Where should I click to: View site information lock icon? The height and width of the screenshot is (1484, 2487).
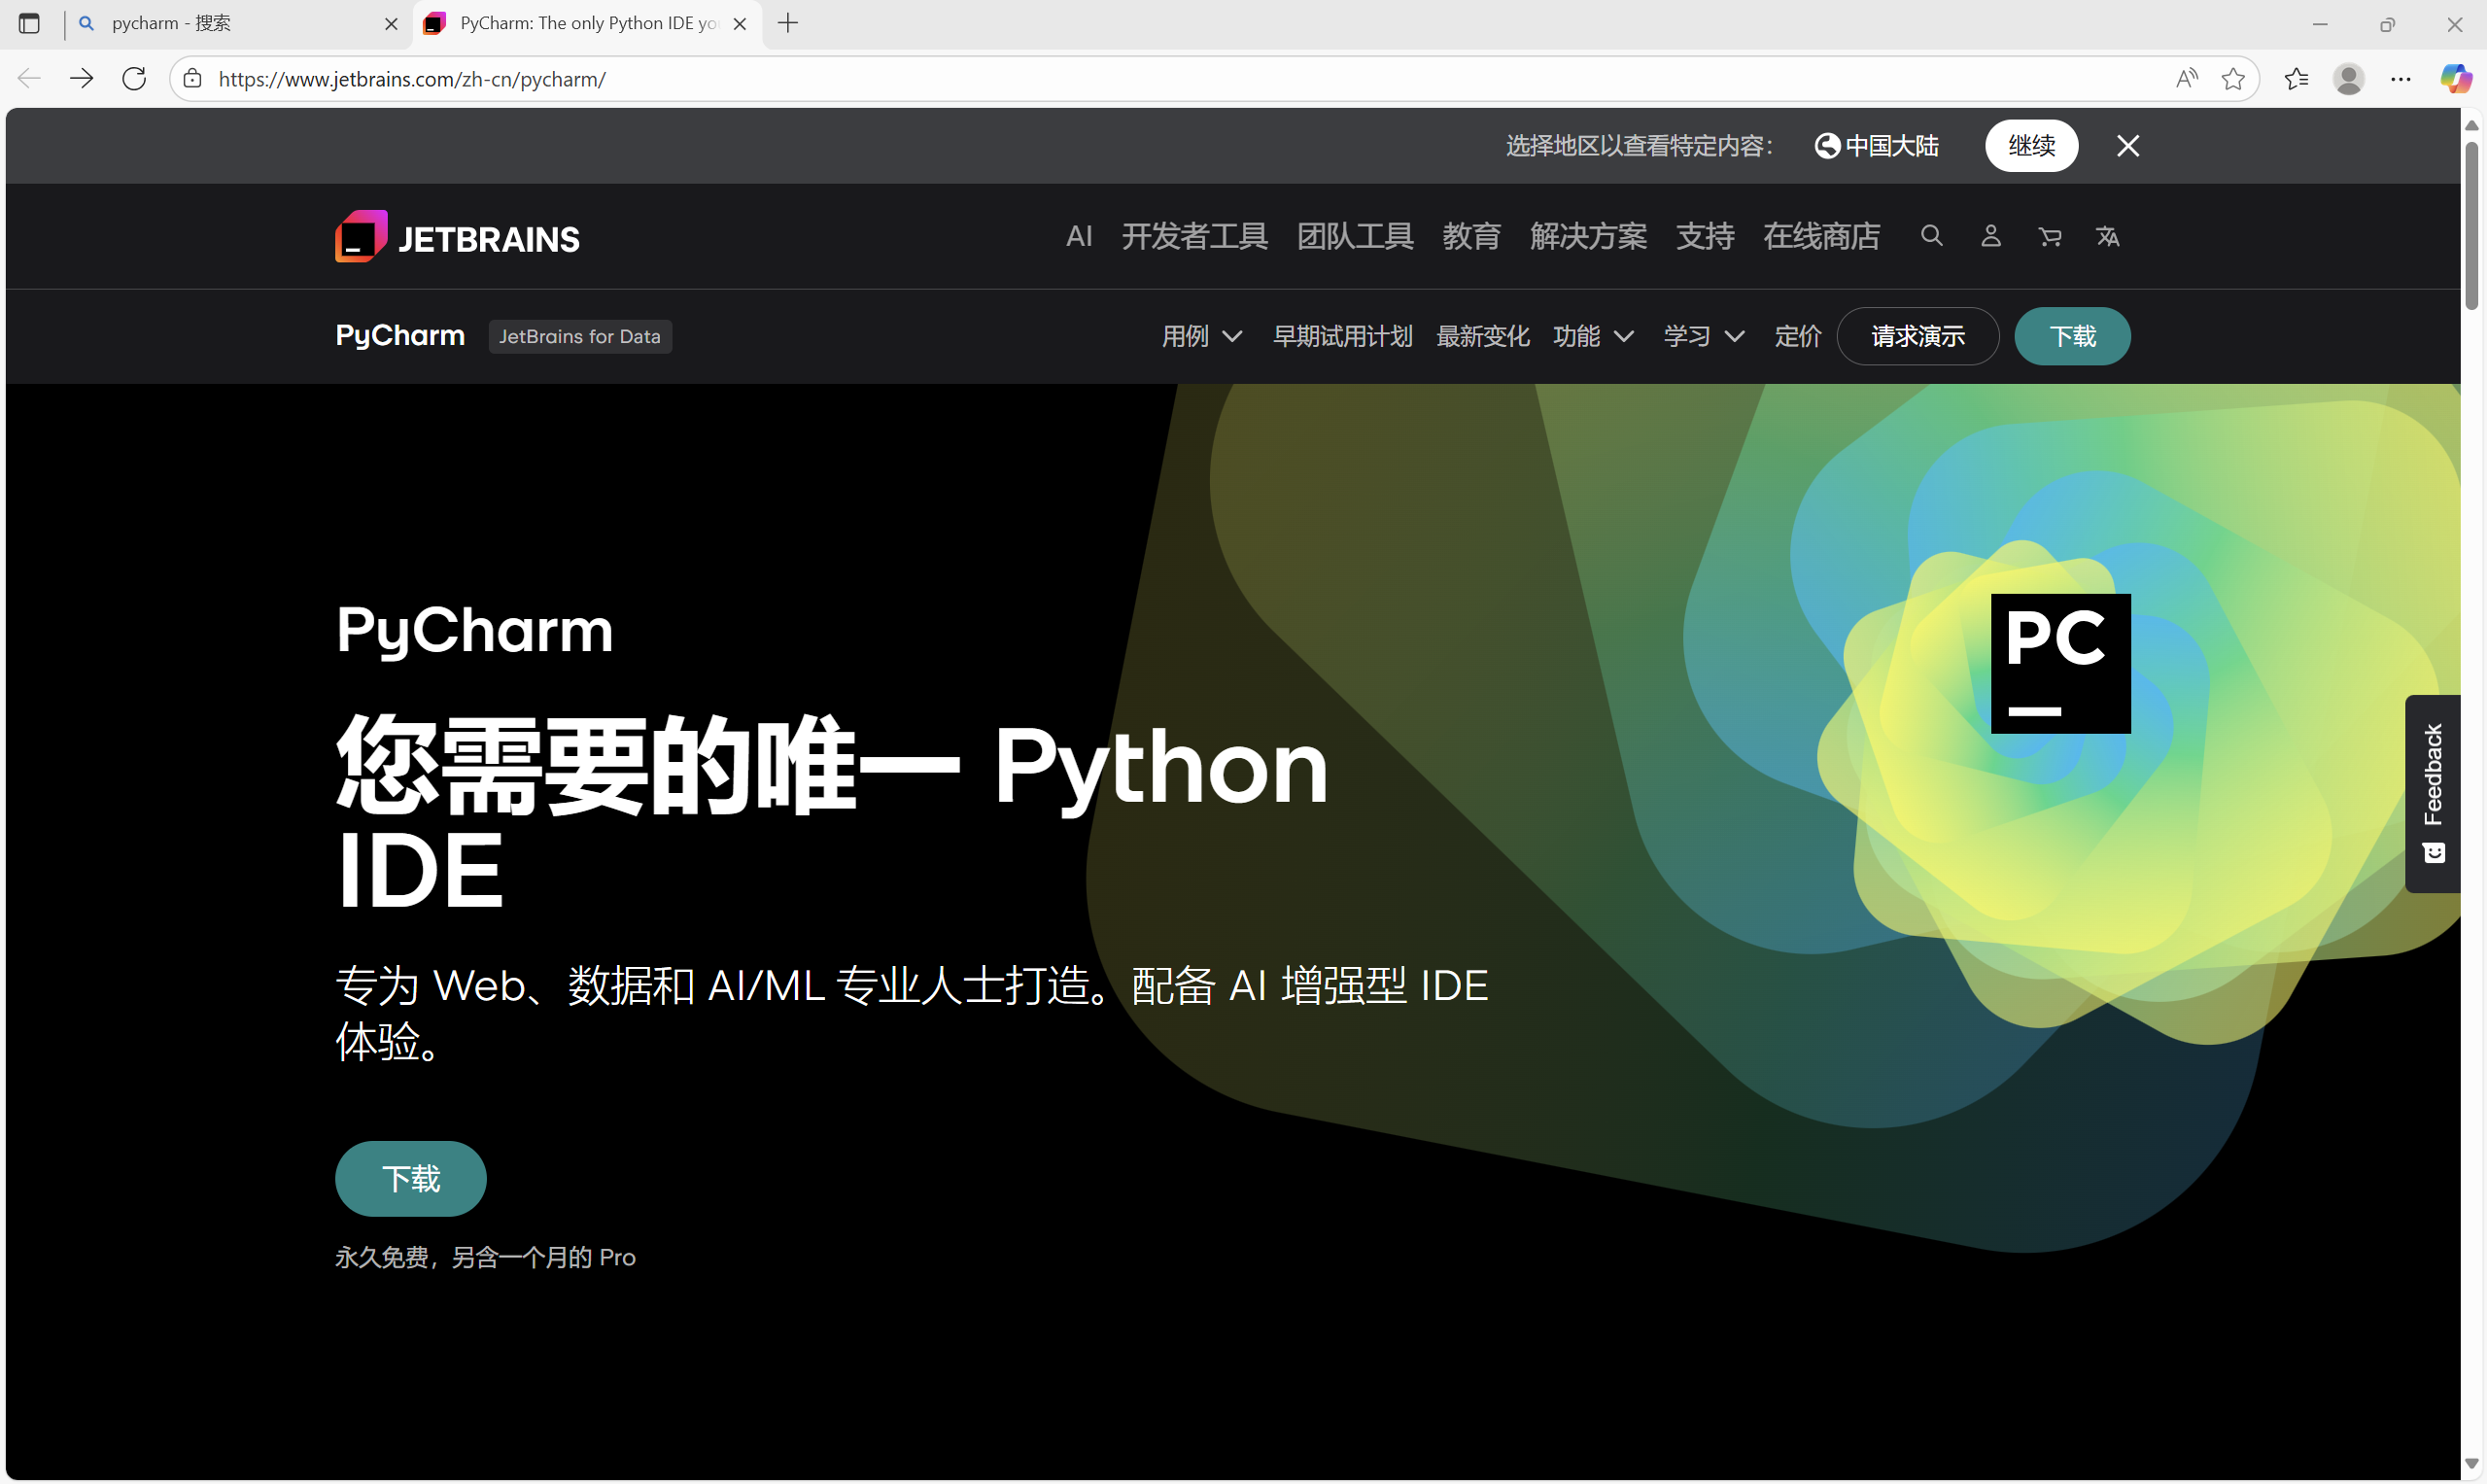[193, 79]
